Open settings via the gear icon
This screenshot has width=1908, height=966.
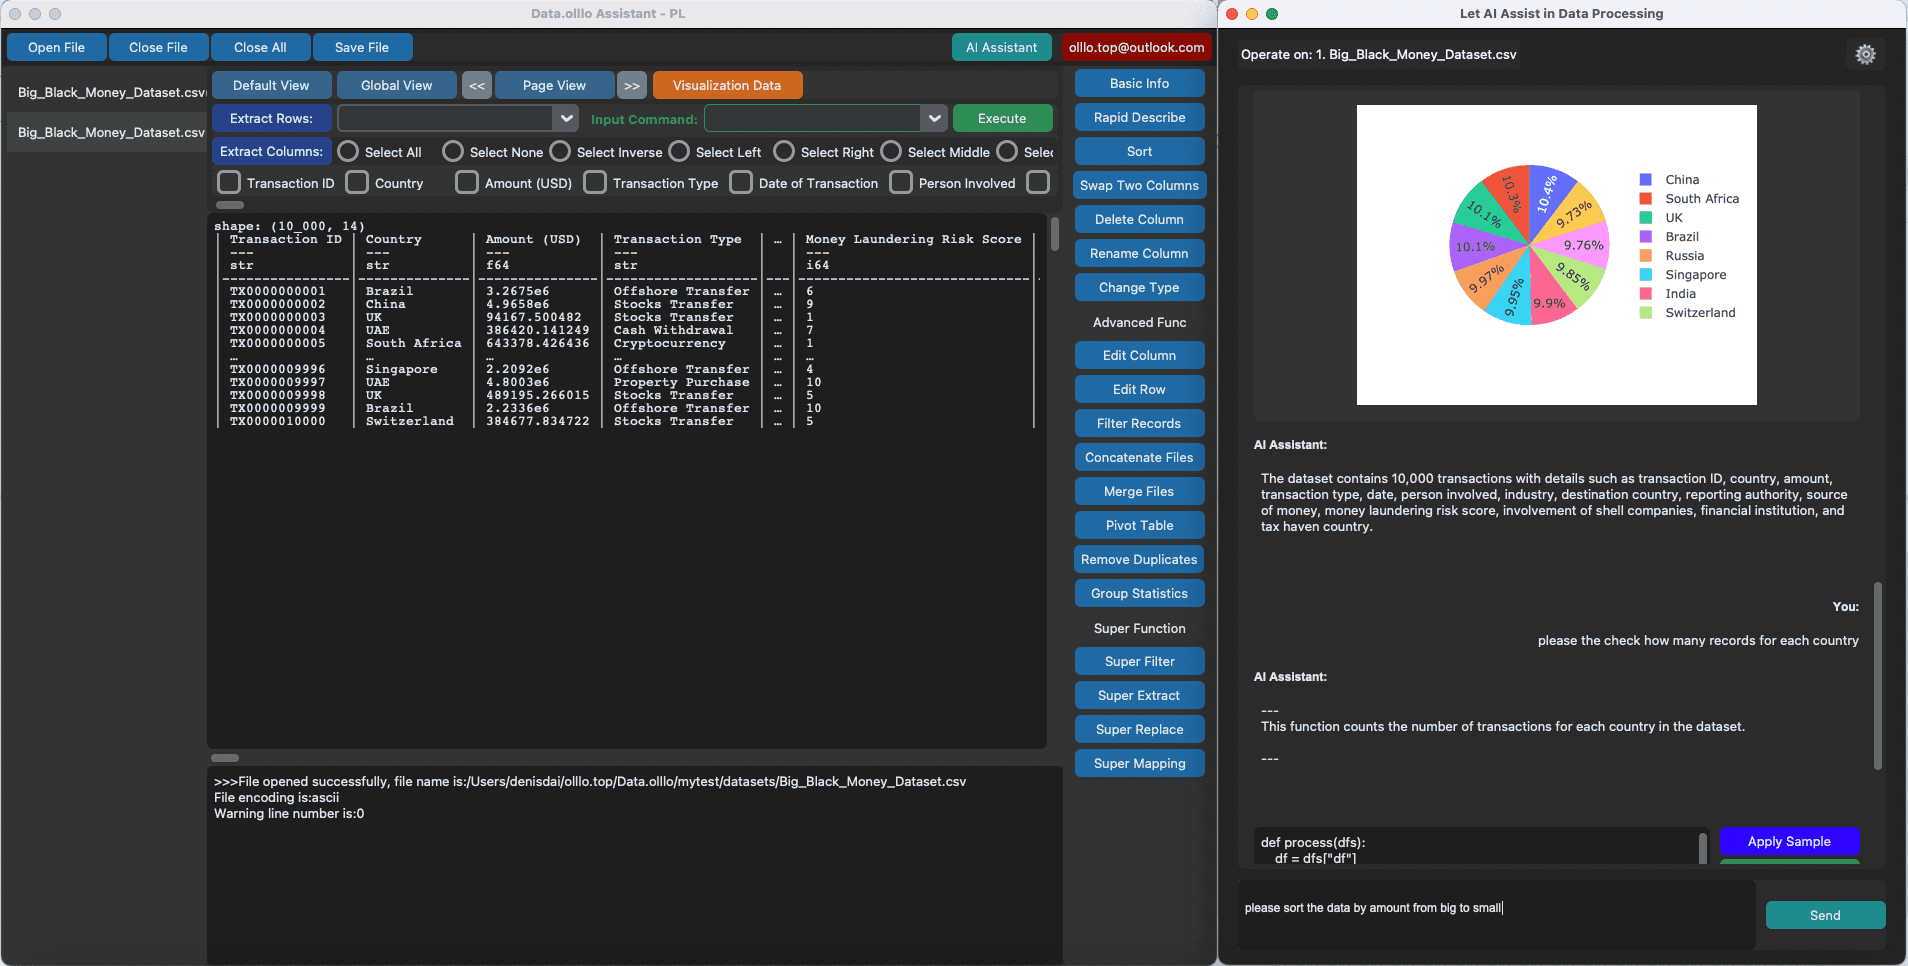coord(1866,54)
